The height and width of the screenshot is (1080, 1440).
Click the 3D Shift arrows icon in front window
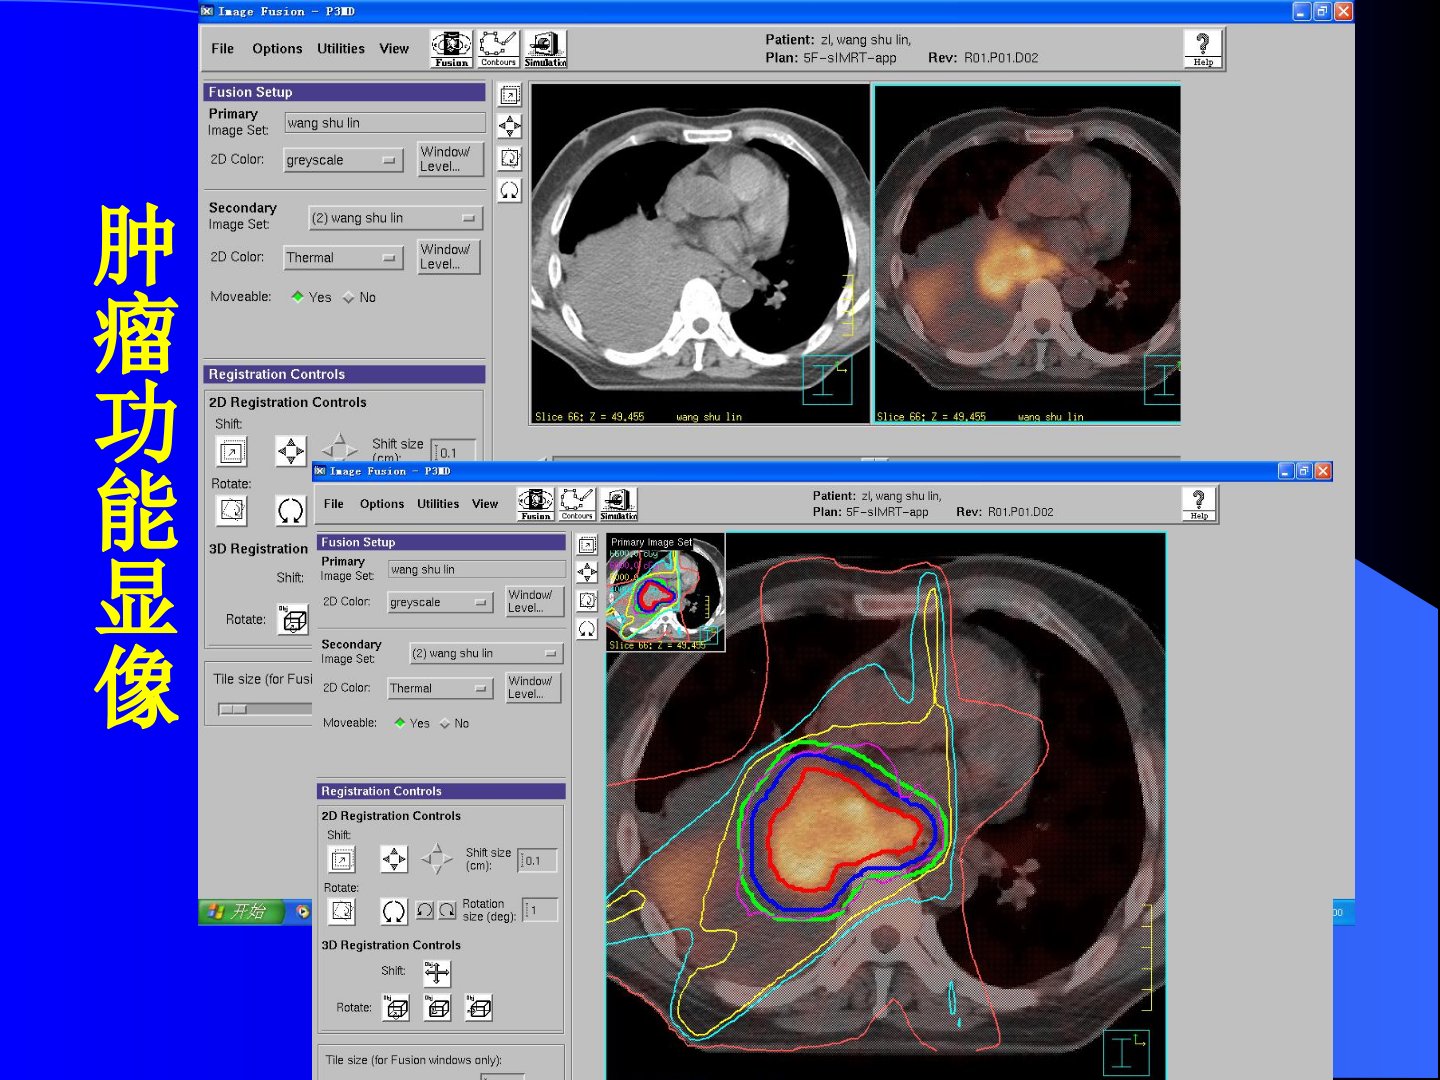click(437, 973)
